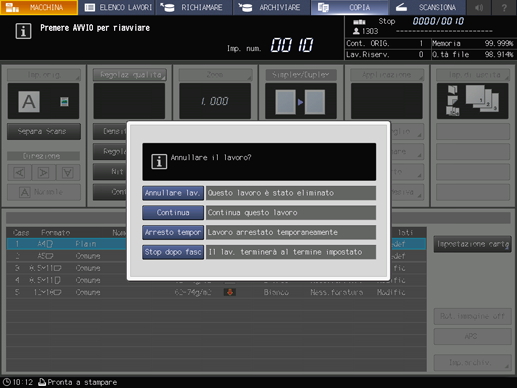Click the printer icon beside Pronta a stampare
Screen dimensions: 517x388
tap(42, 382)
